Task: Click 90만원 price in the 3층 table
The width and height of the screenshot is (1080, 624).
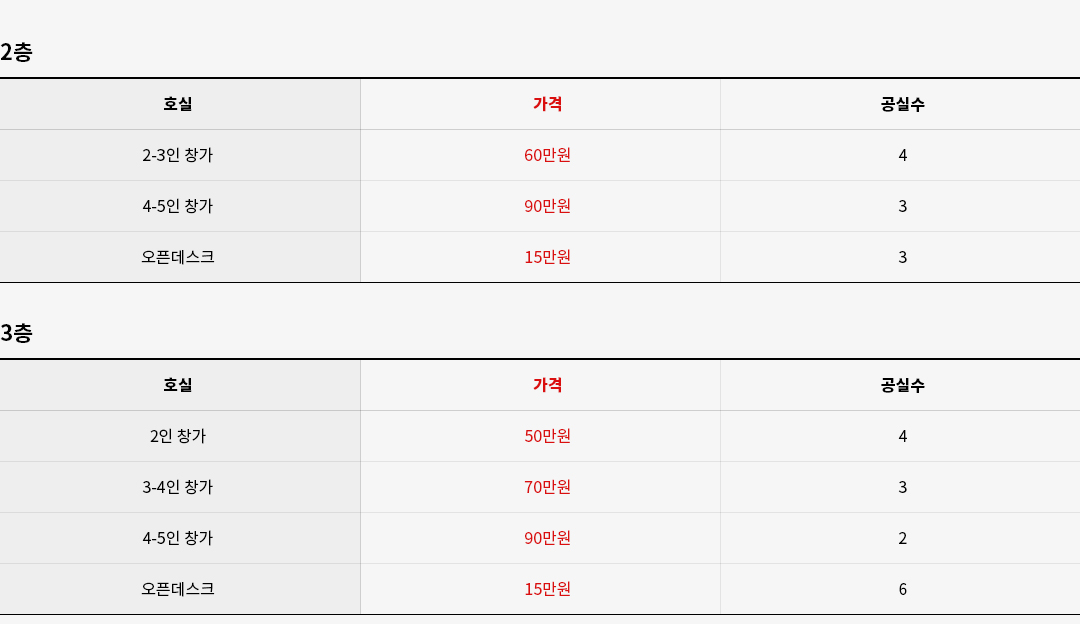Action: pyautogui.click(x=548, y=538)
